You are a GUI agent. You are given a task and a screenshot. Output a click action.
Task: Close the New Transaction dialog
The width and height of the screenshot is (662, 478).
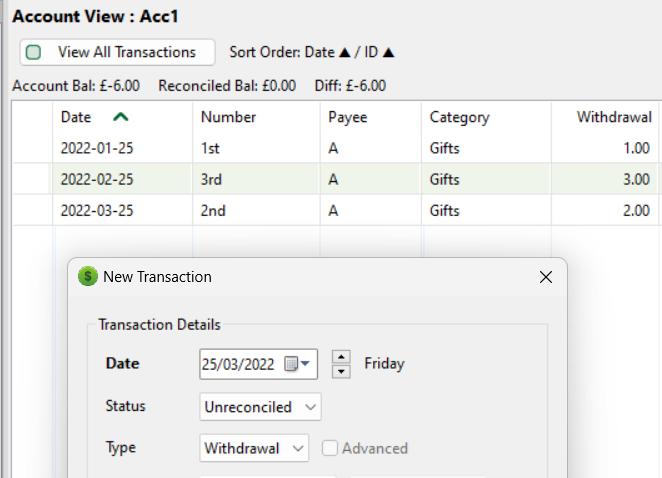[x=545, y=277]
